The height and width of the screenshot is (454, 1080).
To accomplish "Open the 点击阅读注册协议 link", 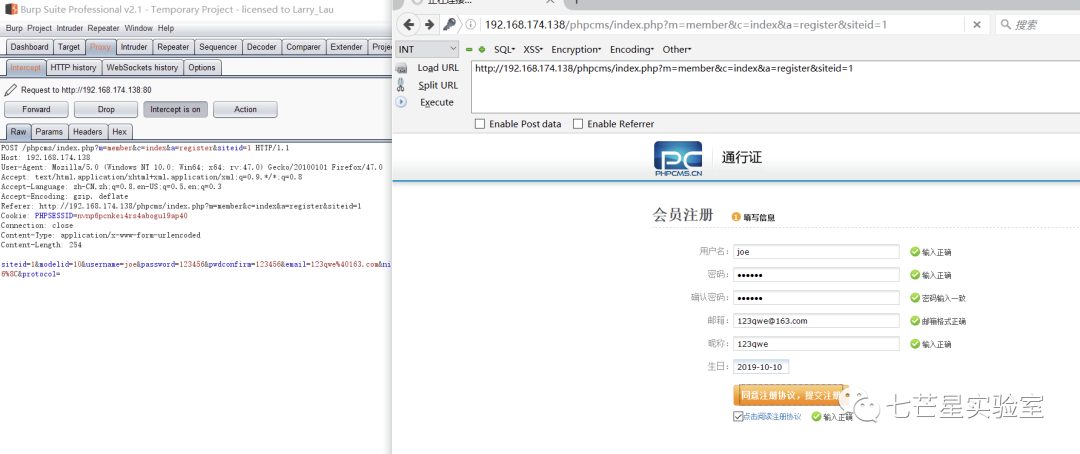I will tap(772, 417).
